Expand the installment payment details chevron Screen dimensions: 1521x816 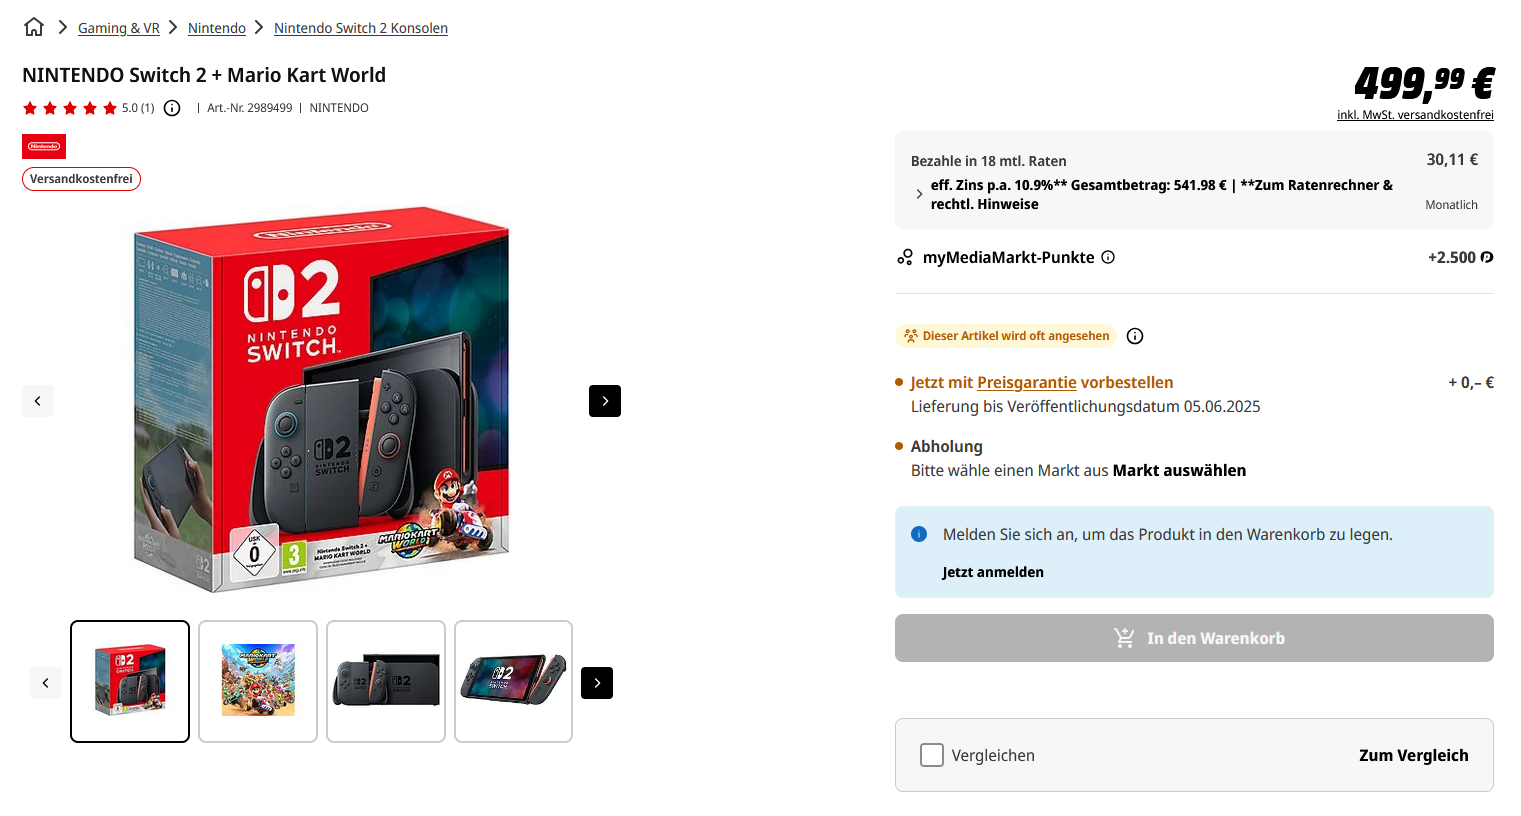point(919,194)
